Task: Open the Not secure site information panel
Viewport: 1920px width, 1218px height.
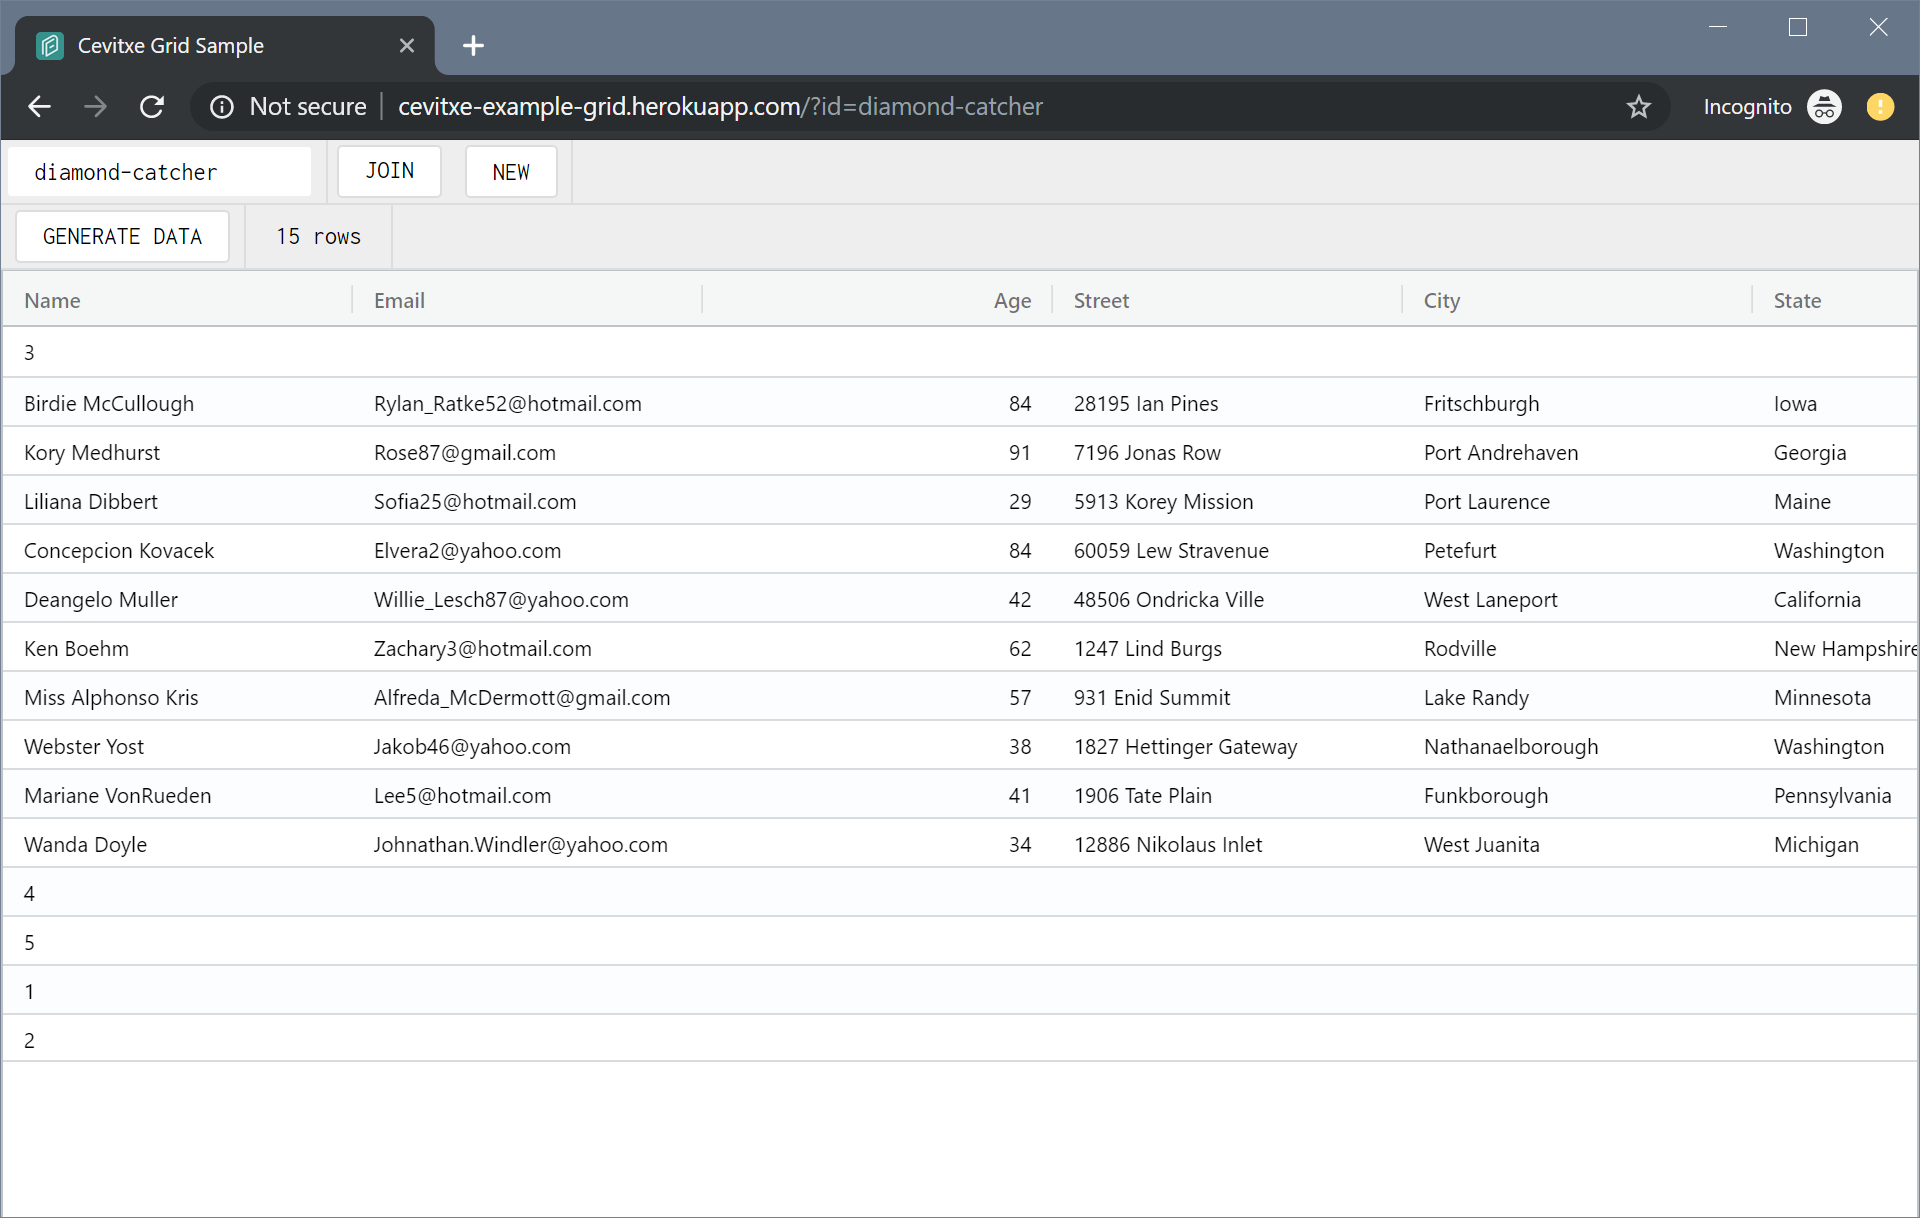Action: point(222,107)
